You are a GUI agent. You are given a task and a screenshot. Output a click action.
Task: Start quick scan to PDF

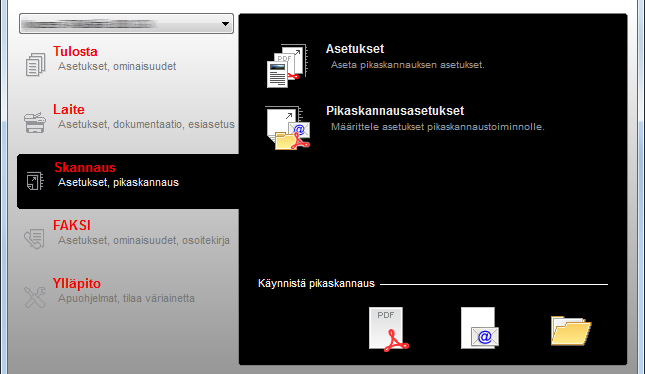click(389, 329)
